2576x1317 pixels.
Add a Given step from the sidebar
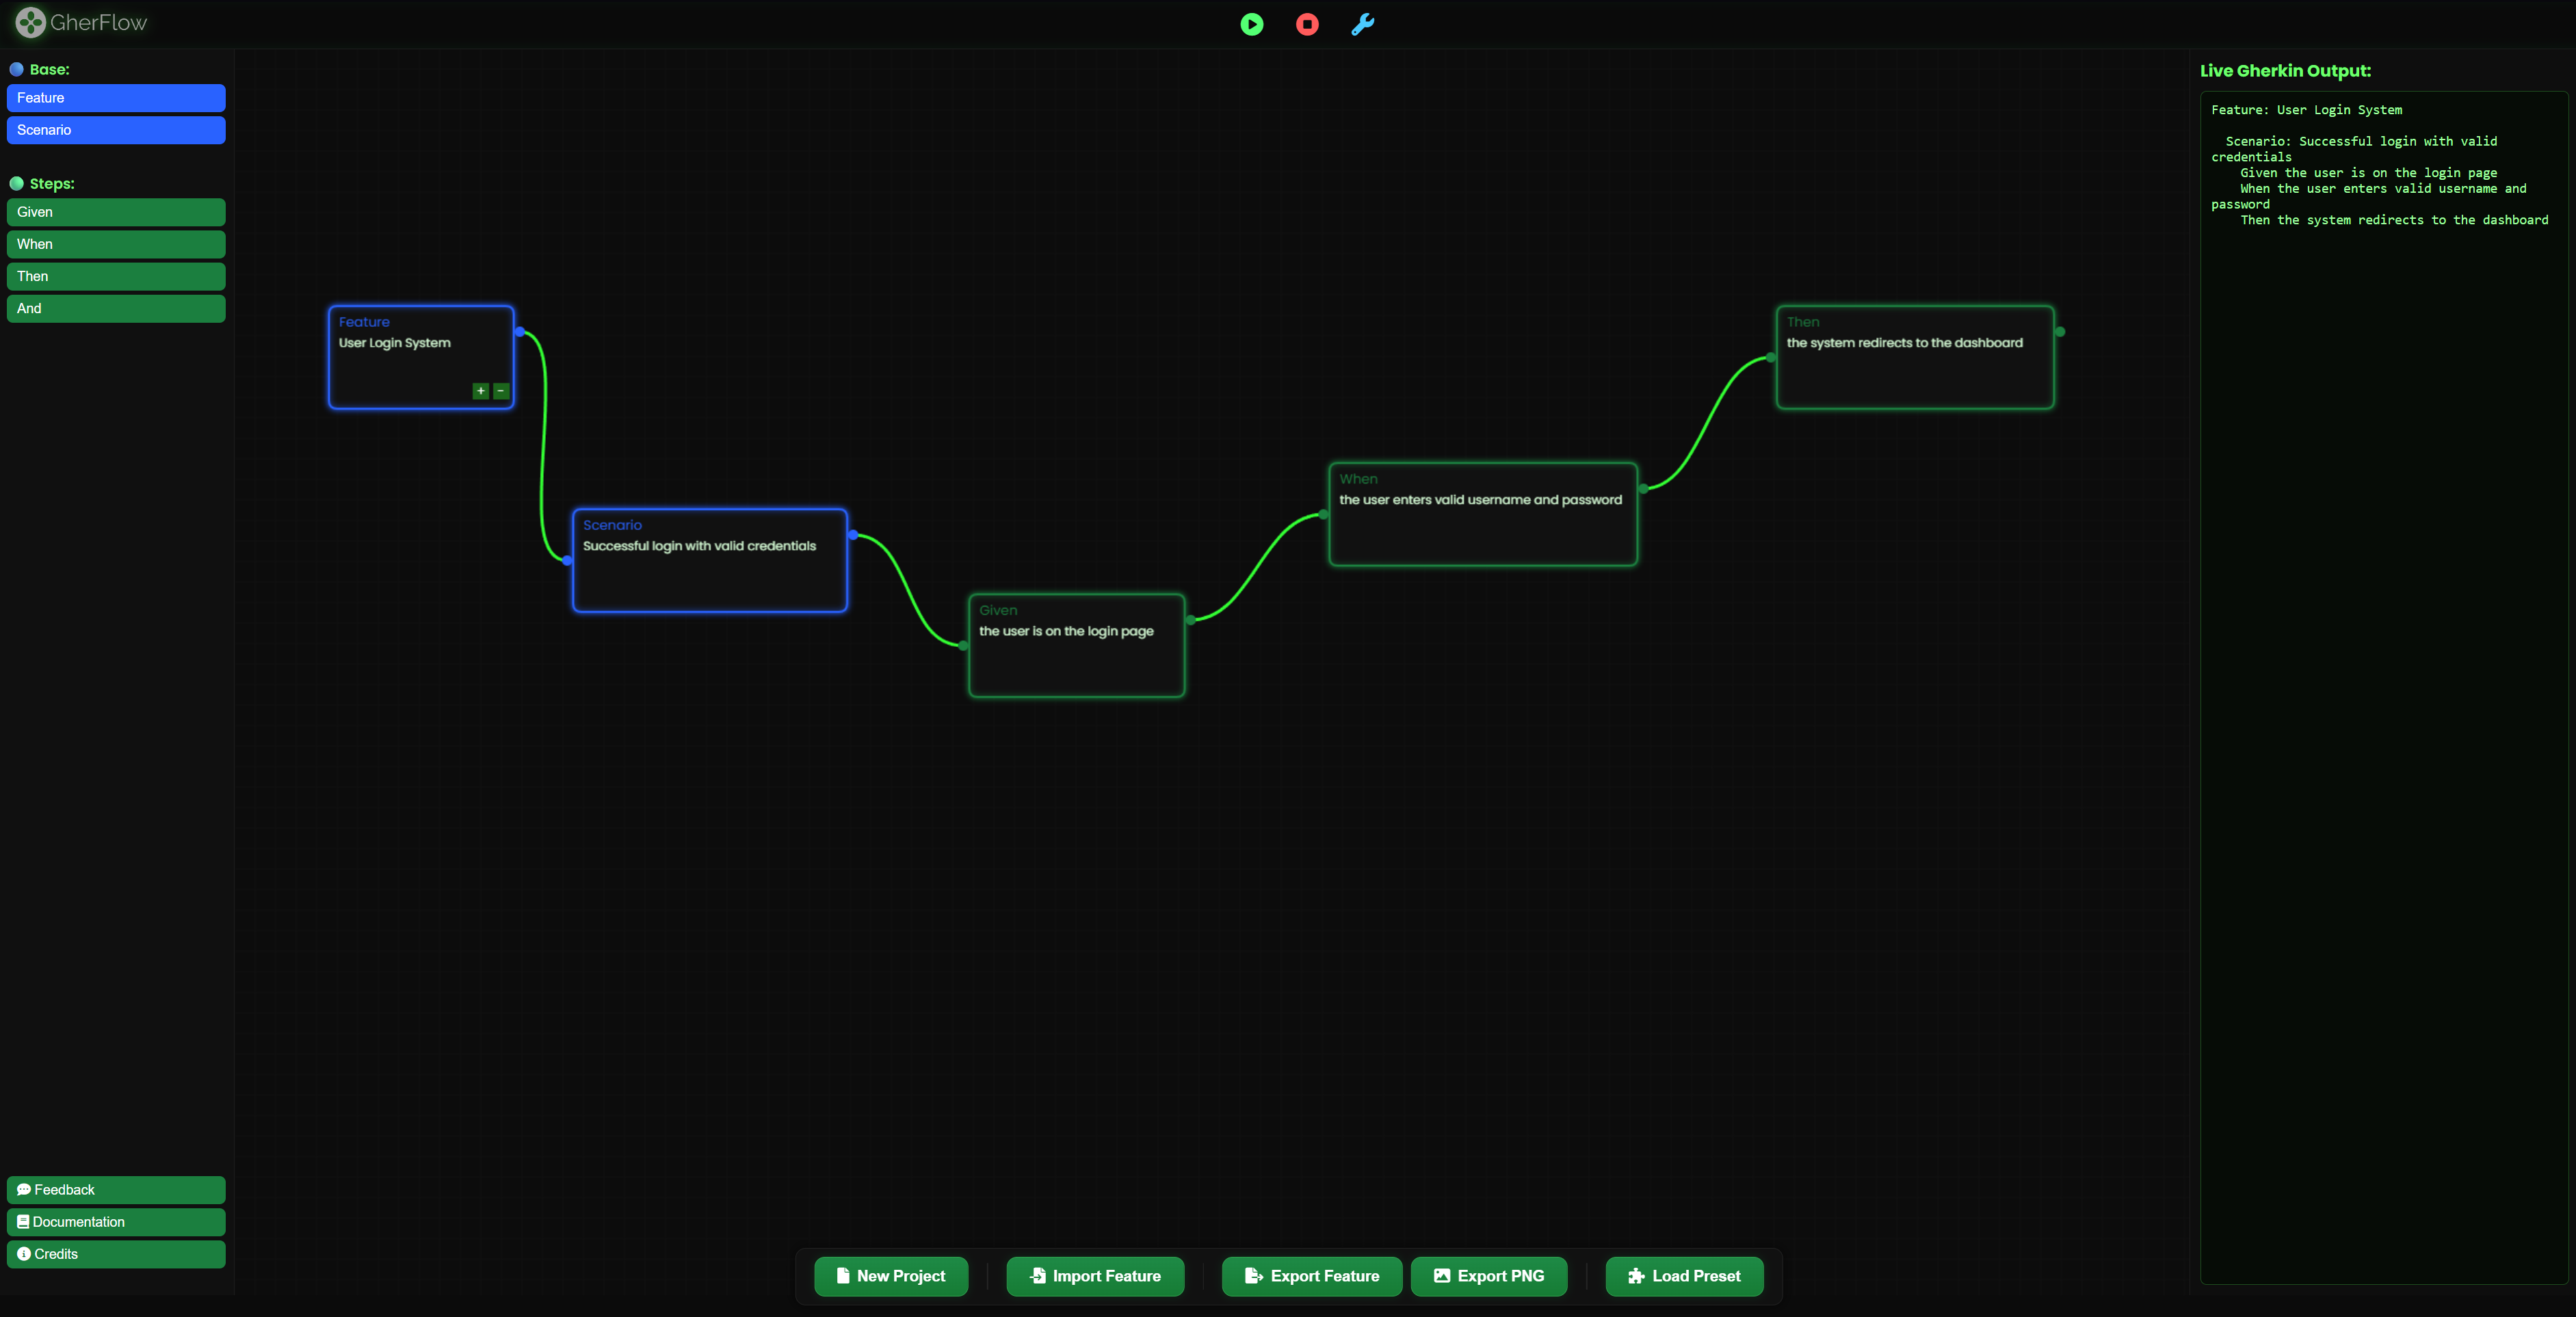tap(115, 211)
